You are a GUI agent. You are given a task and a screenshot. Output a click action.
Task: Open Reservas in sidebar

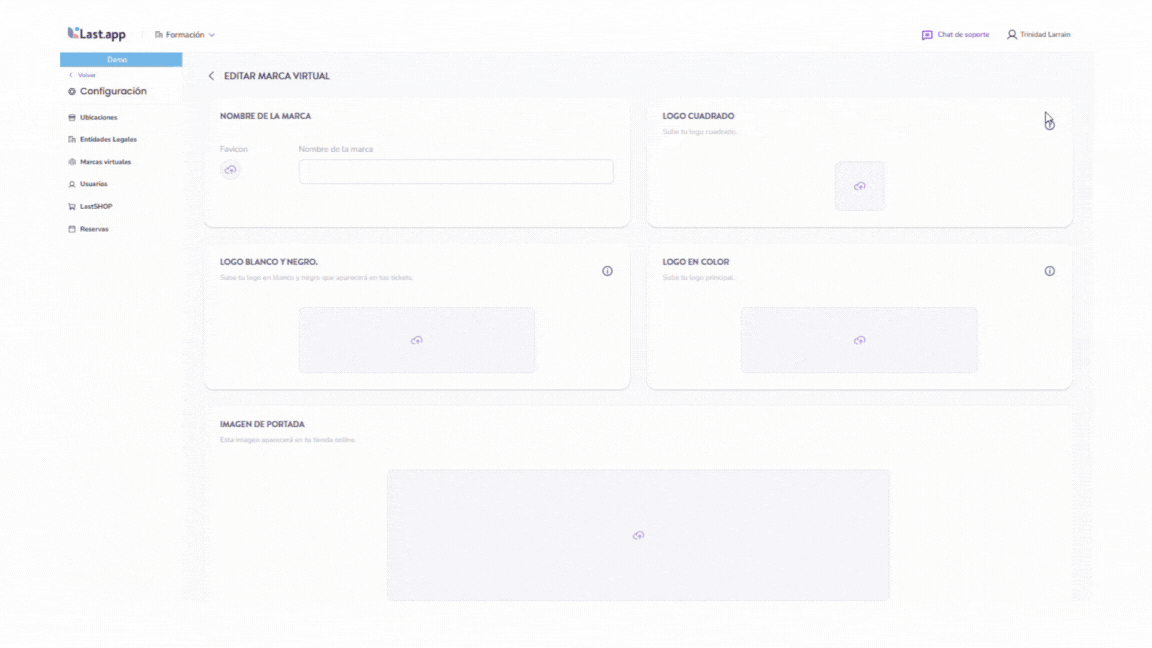coord(94,229)
